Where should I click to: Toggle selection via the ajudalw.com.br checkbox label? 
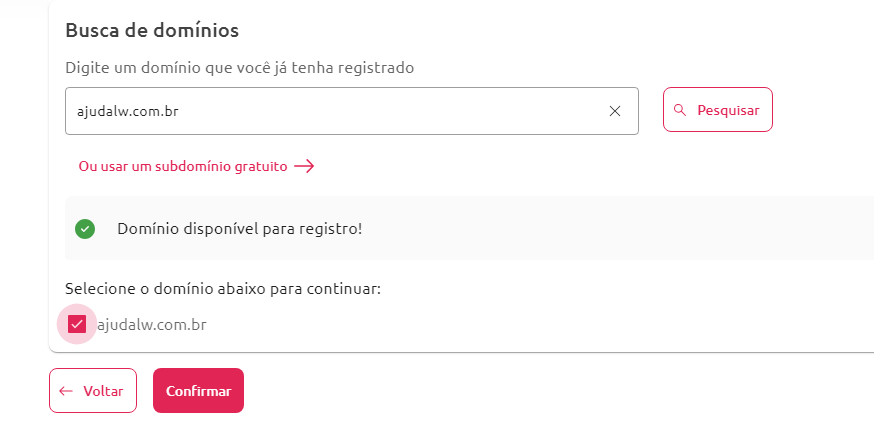click(152, 325)
